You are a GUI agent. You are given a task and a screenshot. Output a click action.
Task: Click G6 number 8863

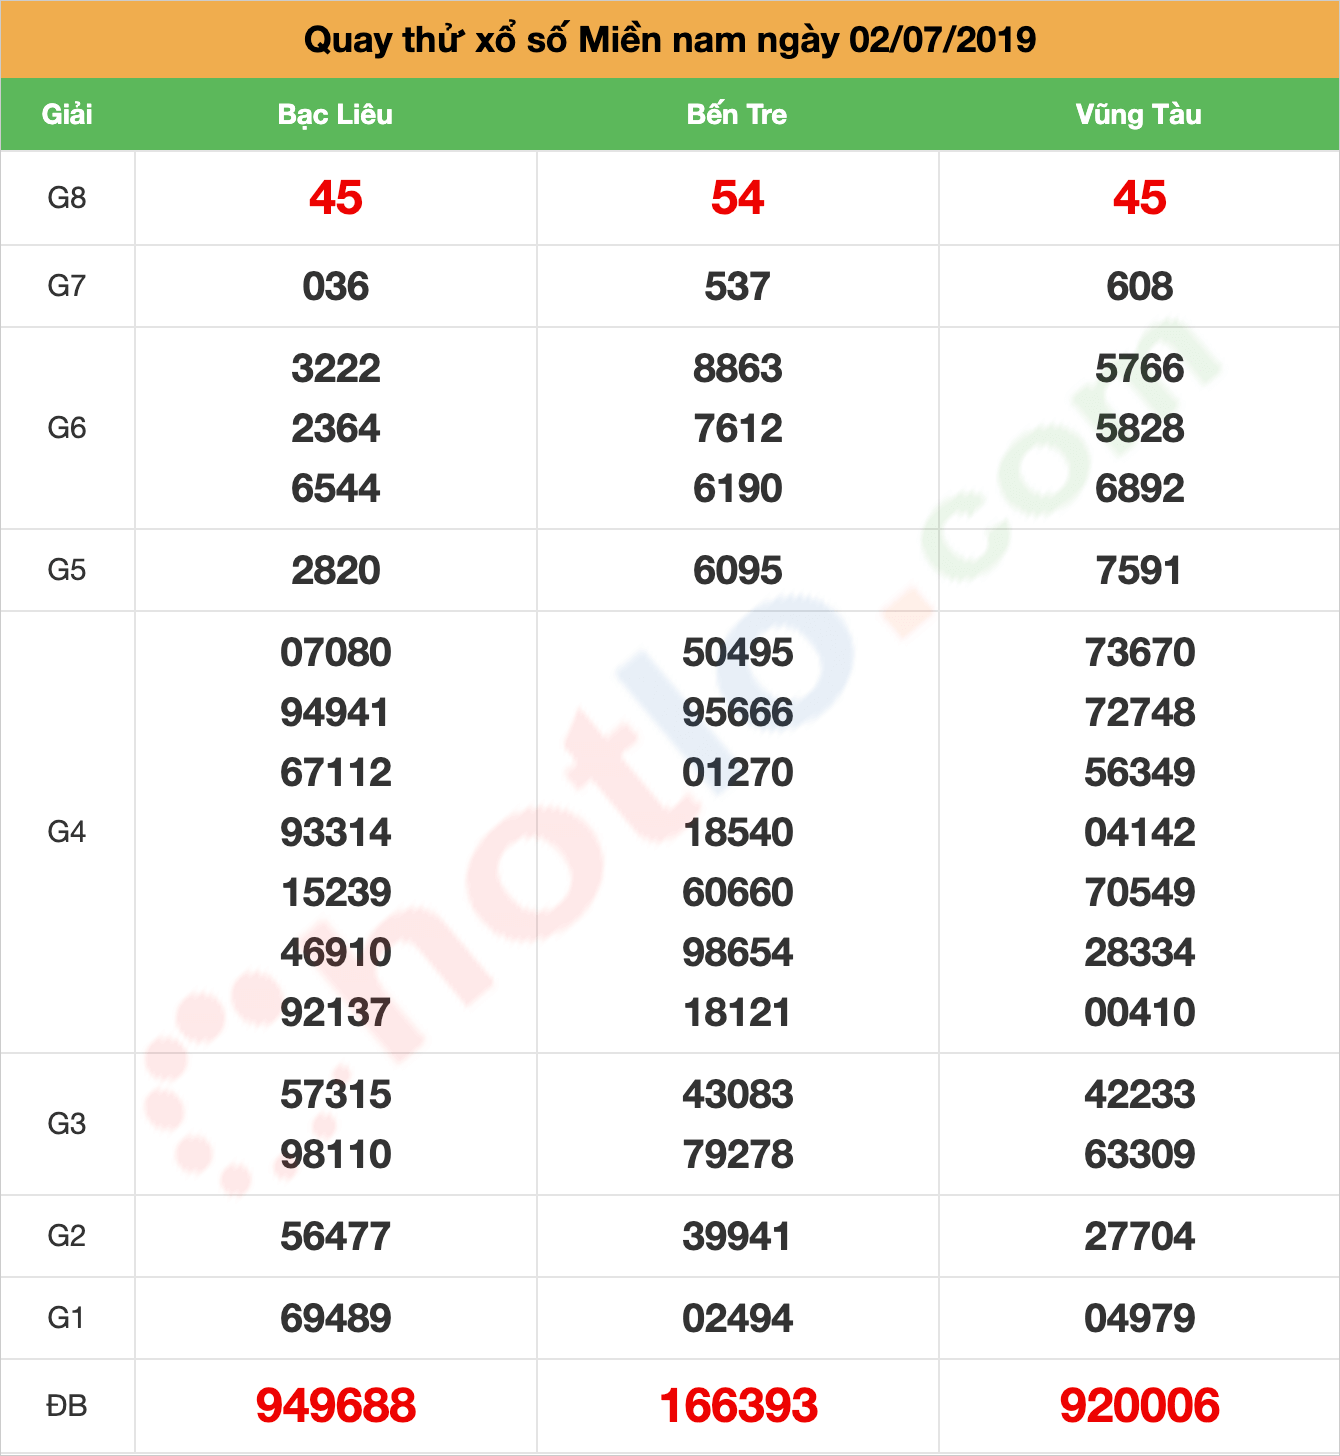[738, 369]
